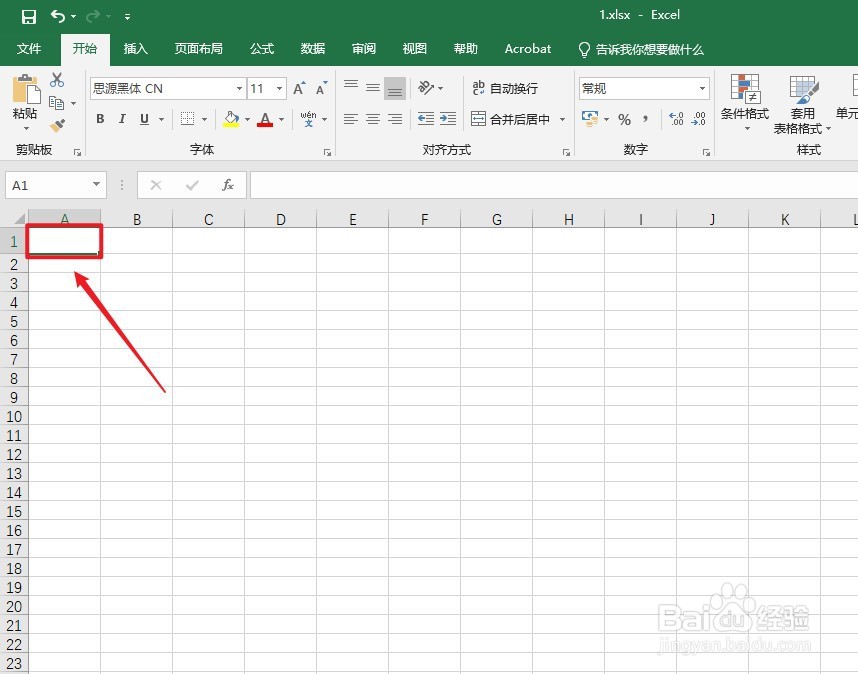
Task: Click the Decrease Decimal icon
Action: click(x=698, y=119)
